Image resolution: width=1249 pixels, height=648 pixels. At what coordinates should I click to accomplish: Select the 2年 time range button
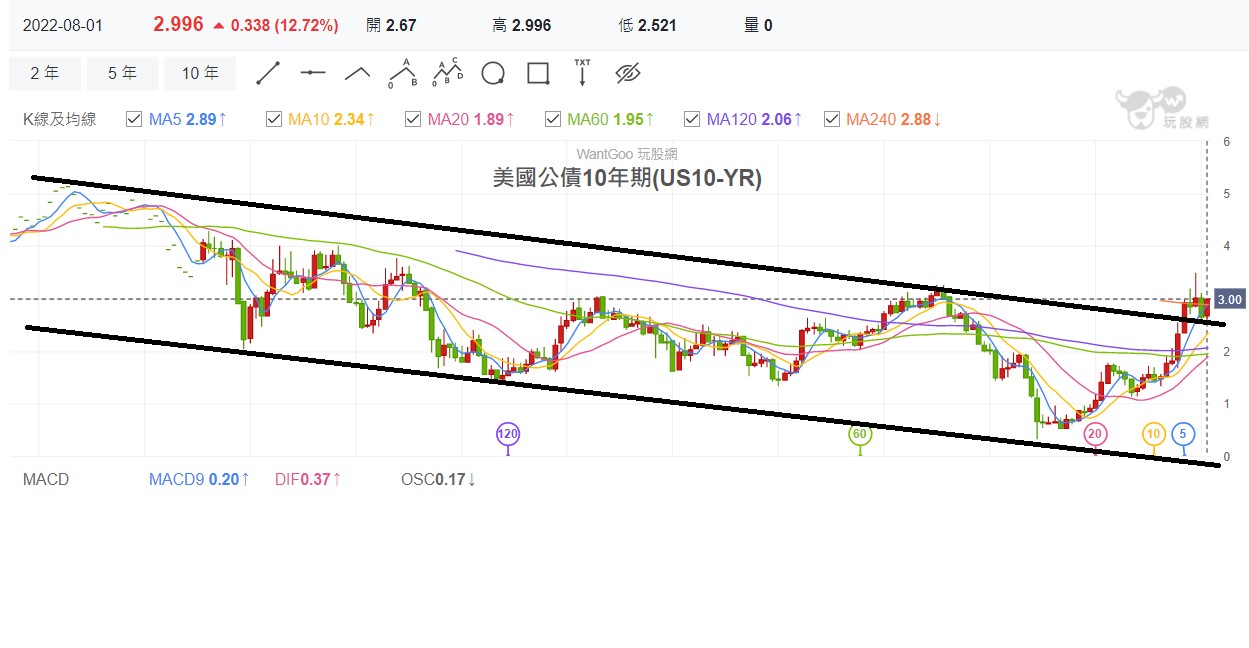[x=44, y=73]
